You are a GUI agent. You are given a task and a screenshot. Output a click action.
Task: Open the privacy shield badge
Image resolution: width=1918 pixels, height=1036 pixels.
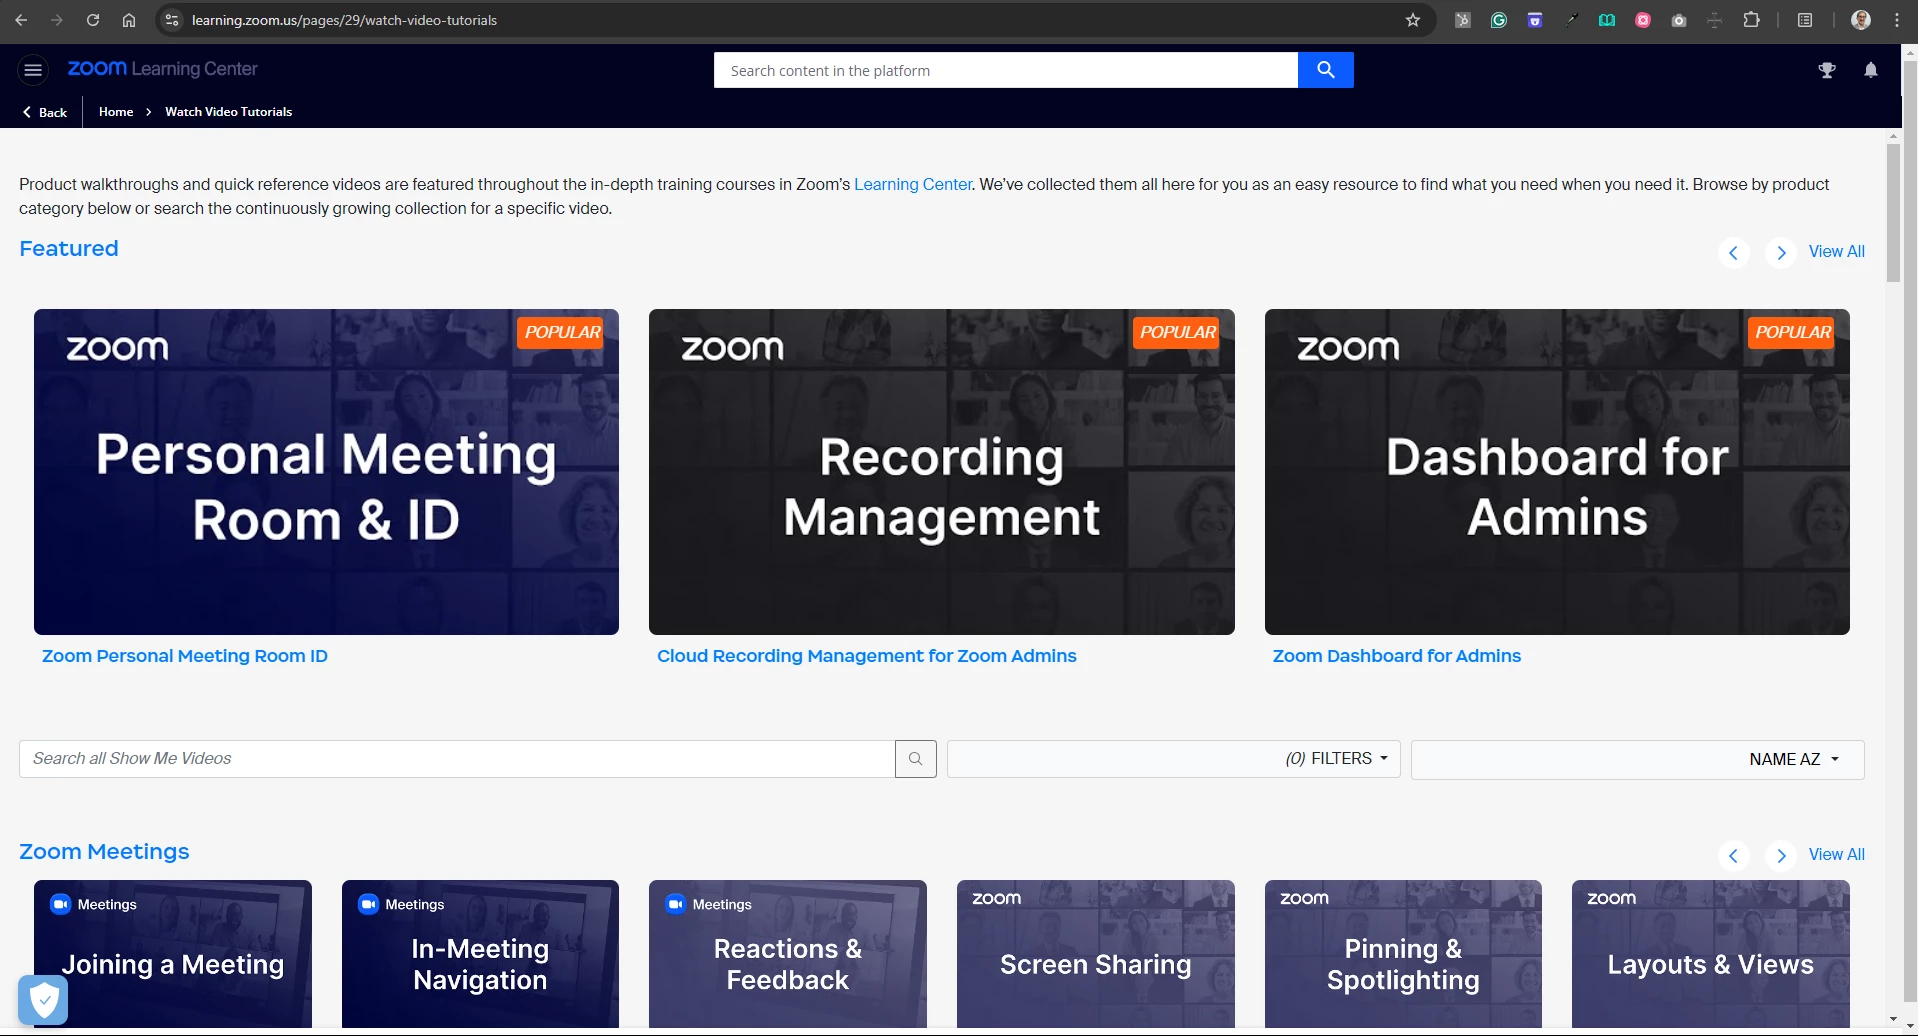(43, 999)
